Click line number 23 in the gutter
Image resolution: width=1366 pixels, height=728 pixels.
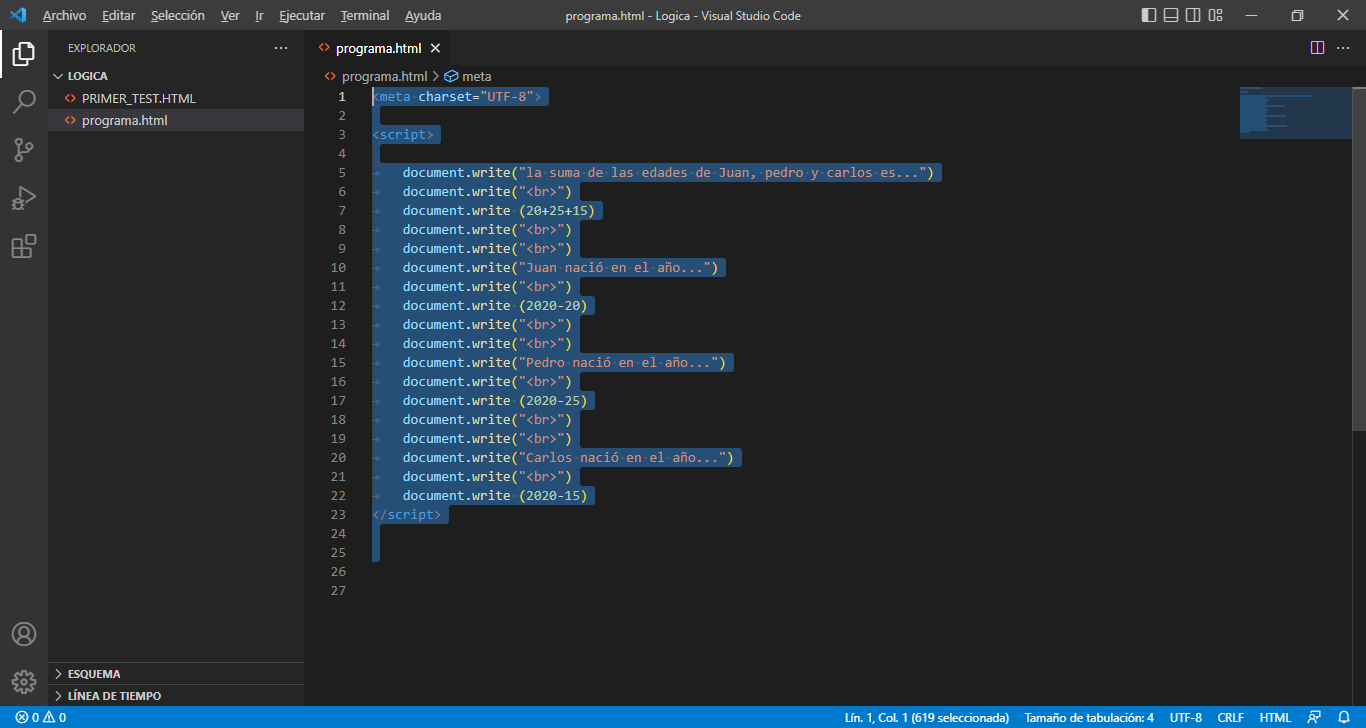tap(338, 514)
